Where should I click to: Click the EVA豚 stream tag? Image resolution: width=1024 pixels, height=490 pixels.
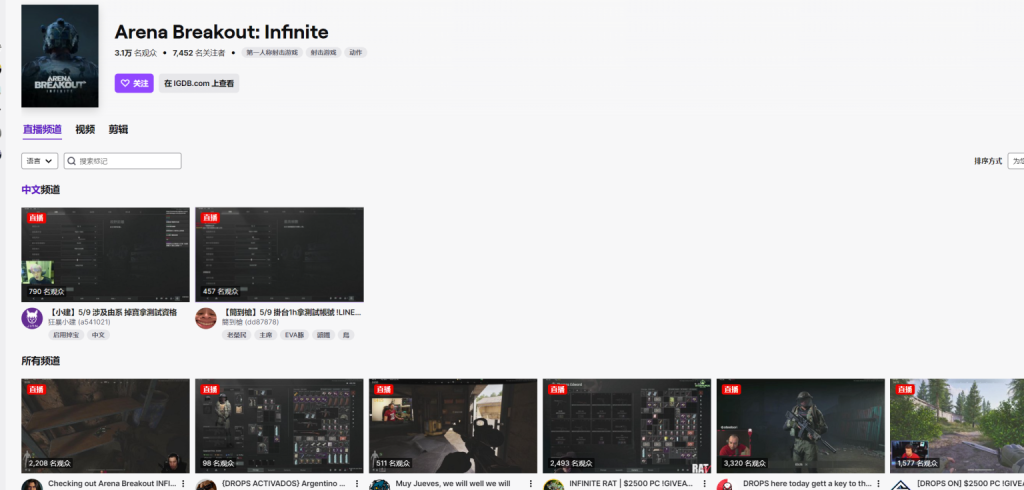point(295,335)
